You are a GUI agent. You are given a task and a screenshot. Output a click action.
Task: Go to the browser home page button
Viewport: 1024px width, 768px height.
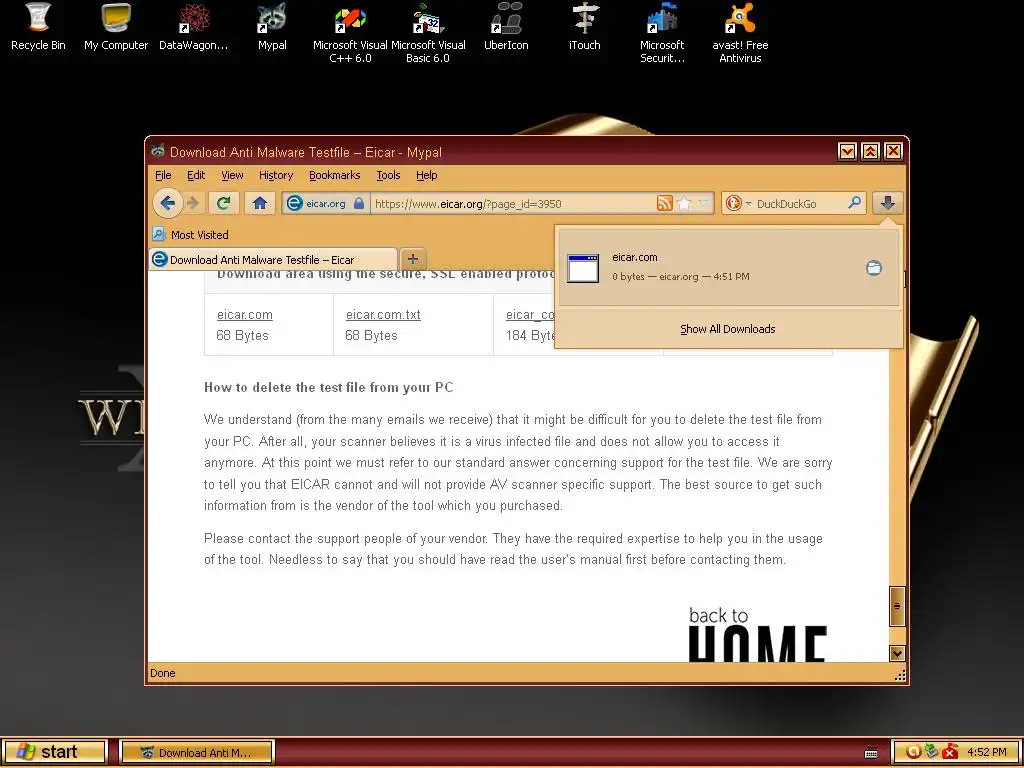click(260, 203)
